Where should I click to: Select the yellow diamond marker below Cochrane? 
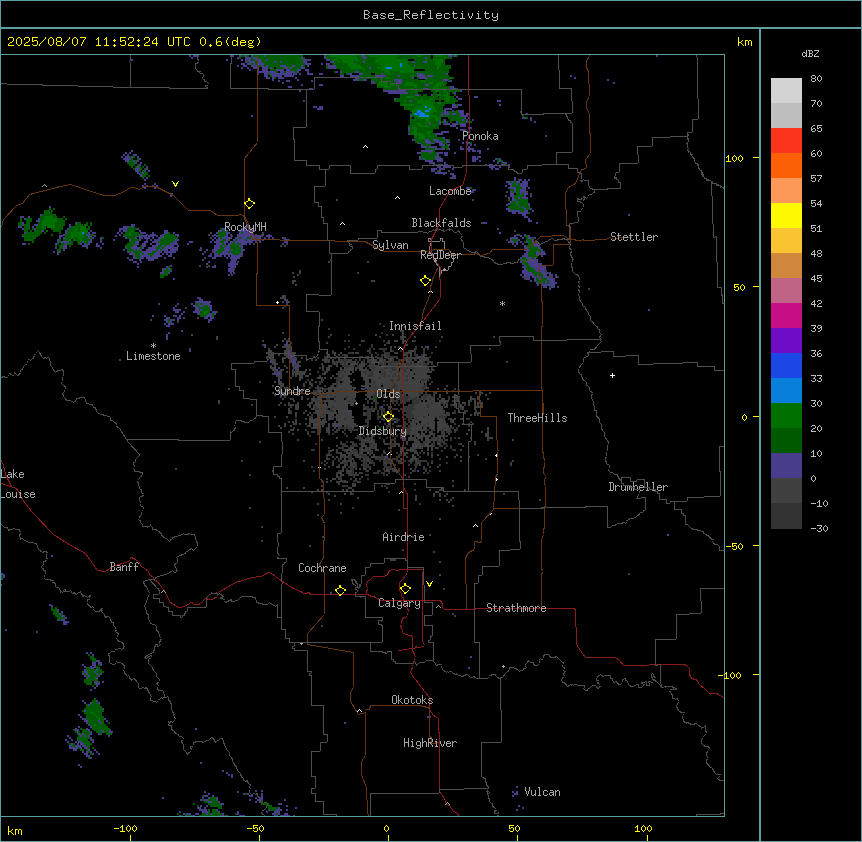click(x=340, y=590)
